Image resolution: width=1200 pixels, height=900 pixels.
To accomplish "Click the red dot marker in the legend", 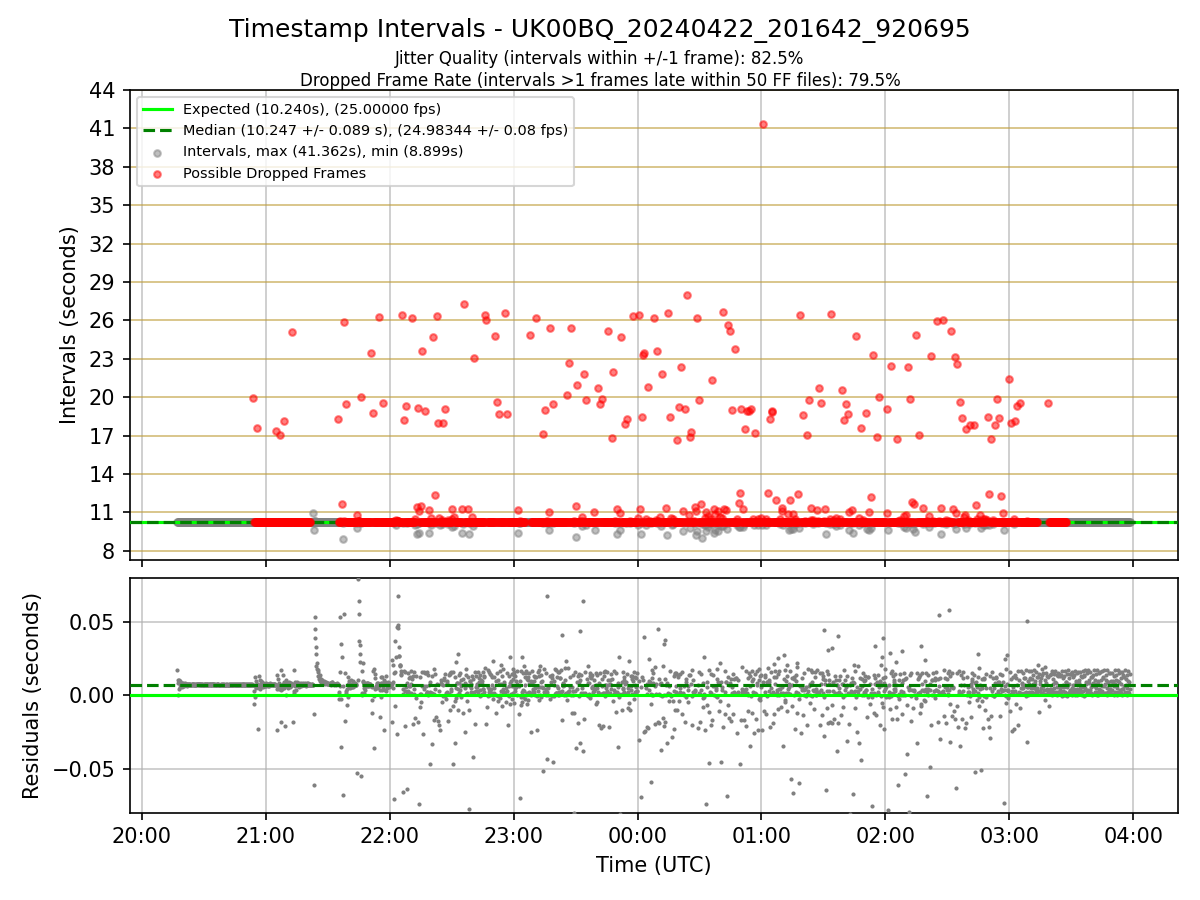I will click(x=159, y=173).
